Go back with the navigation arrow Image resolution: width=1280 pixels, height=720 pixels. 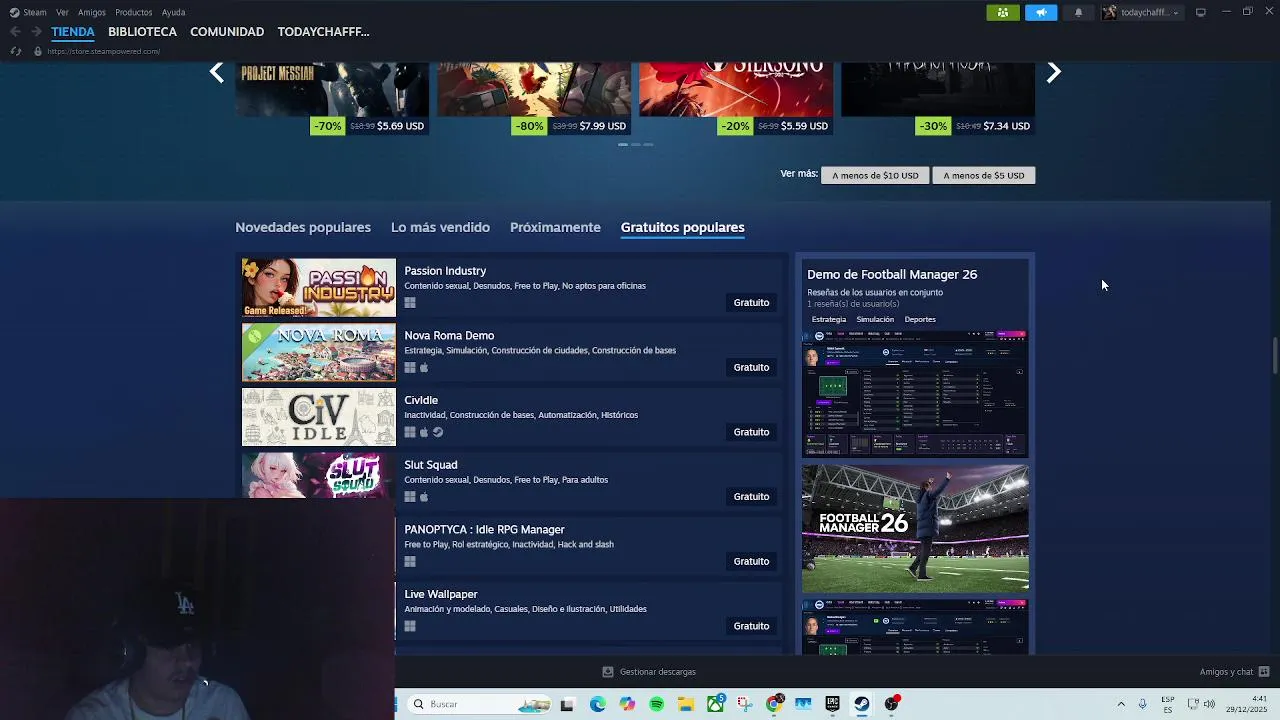15,31
